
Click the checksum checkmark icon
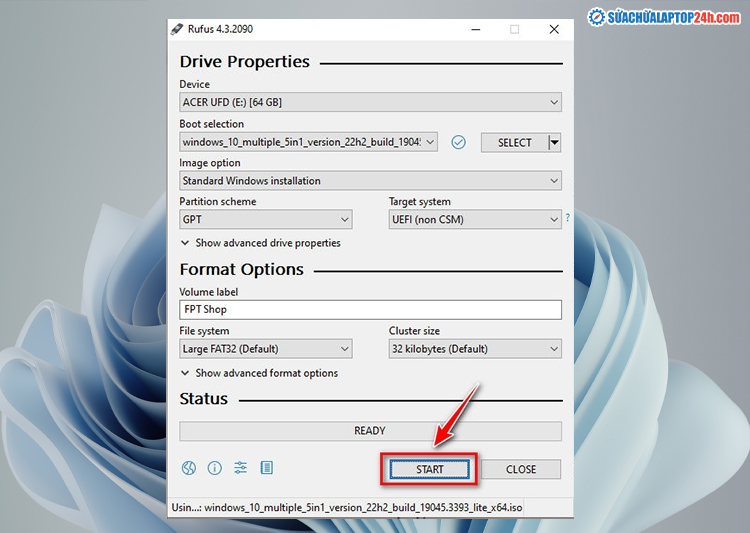[x=458, y=142]
